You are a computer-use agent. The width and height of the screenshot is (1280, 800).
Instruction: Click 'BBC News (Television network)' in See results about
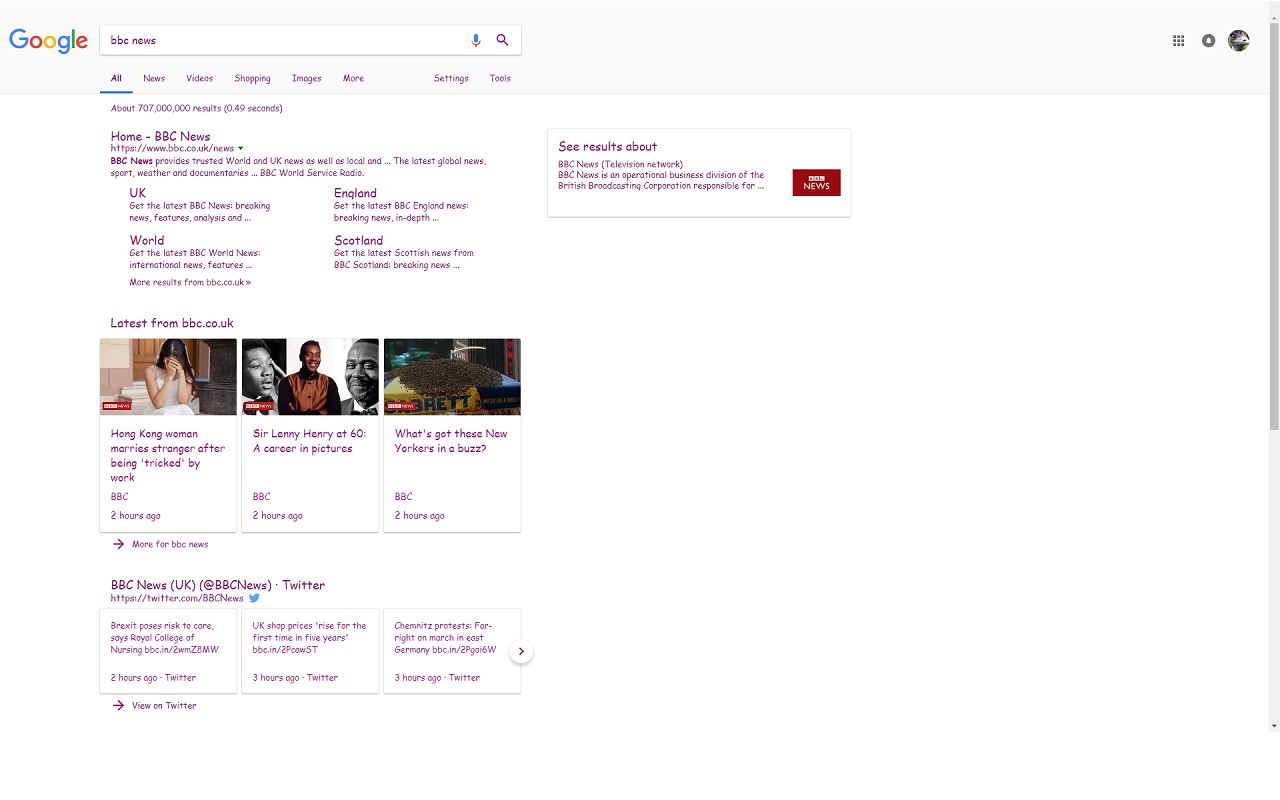pos(620,164)
